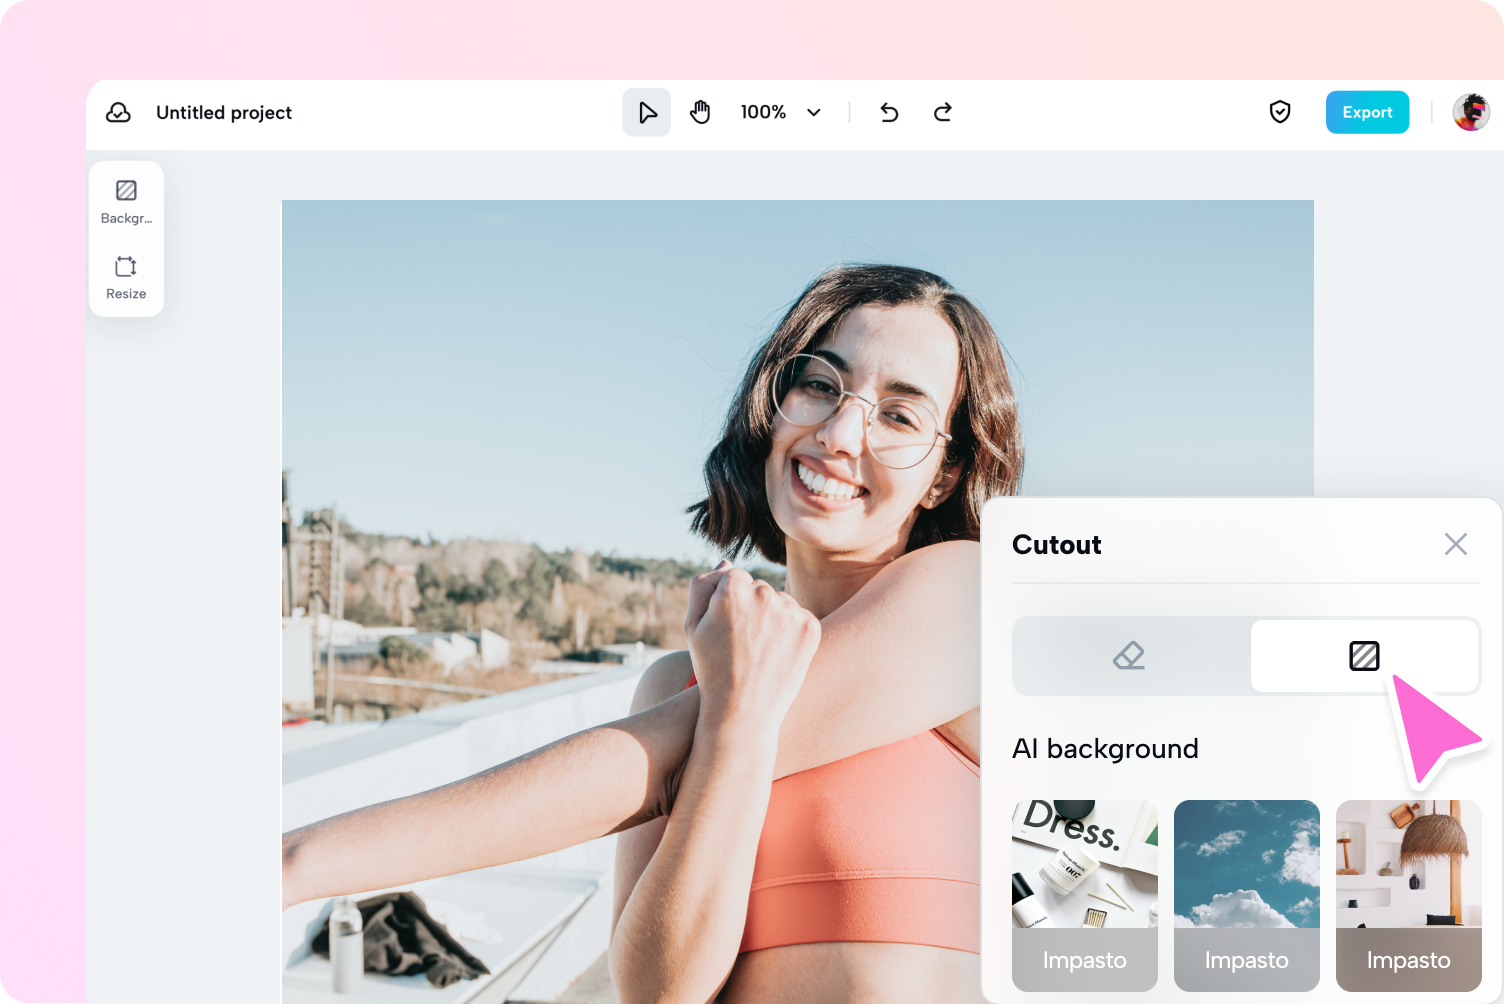
Task: Switch to the eraser tab in Cutout
Action: (x=1130, y=656)
